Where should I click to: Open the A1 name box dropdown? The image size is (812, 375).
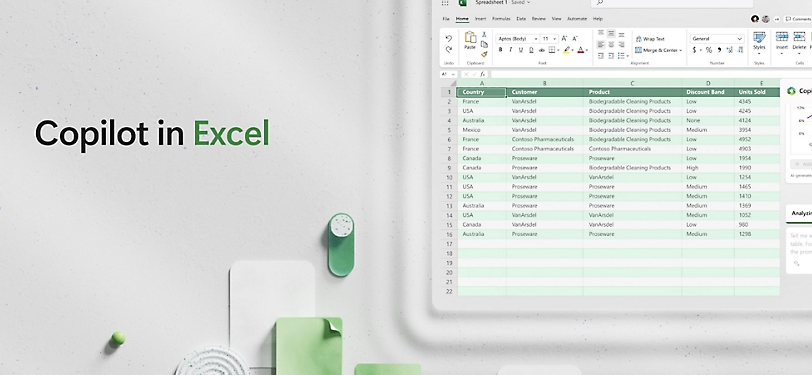[453, 74]
